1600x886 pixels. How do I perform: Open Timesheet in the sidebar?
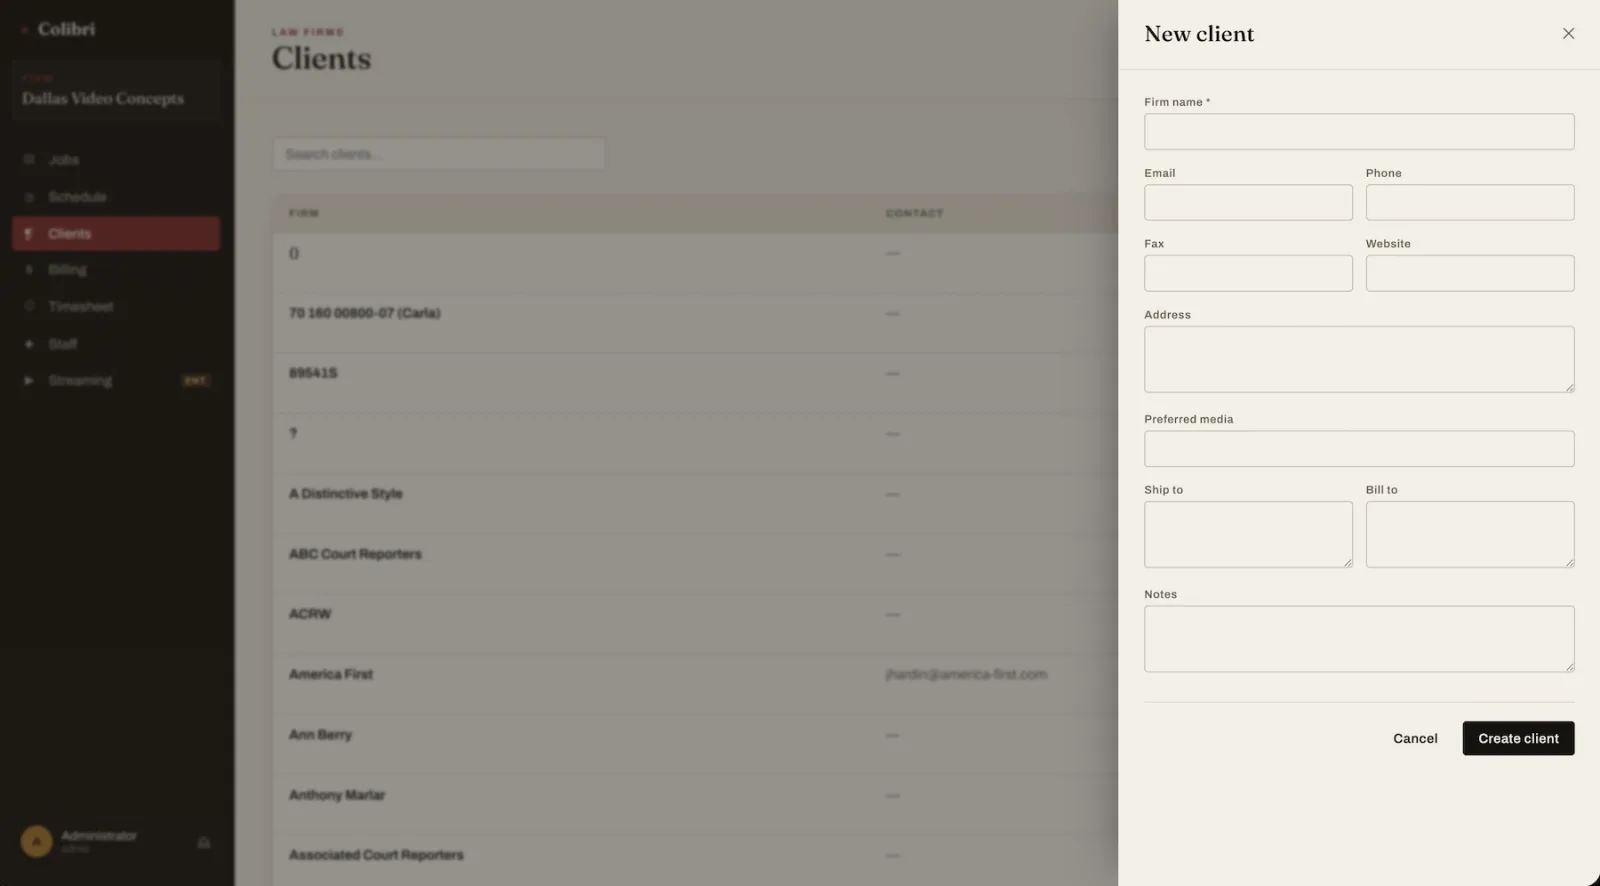point(116,306)
